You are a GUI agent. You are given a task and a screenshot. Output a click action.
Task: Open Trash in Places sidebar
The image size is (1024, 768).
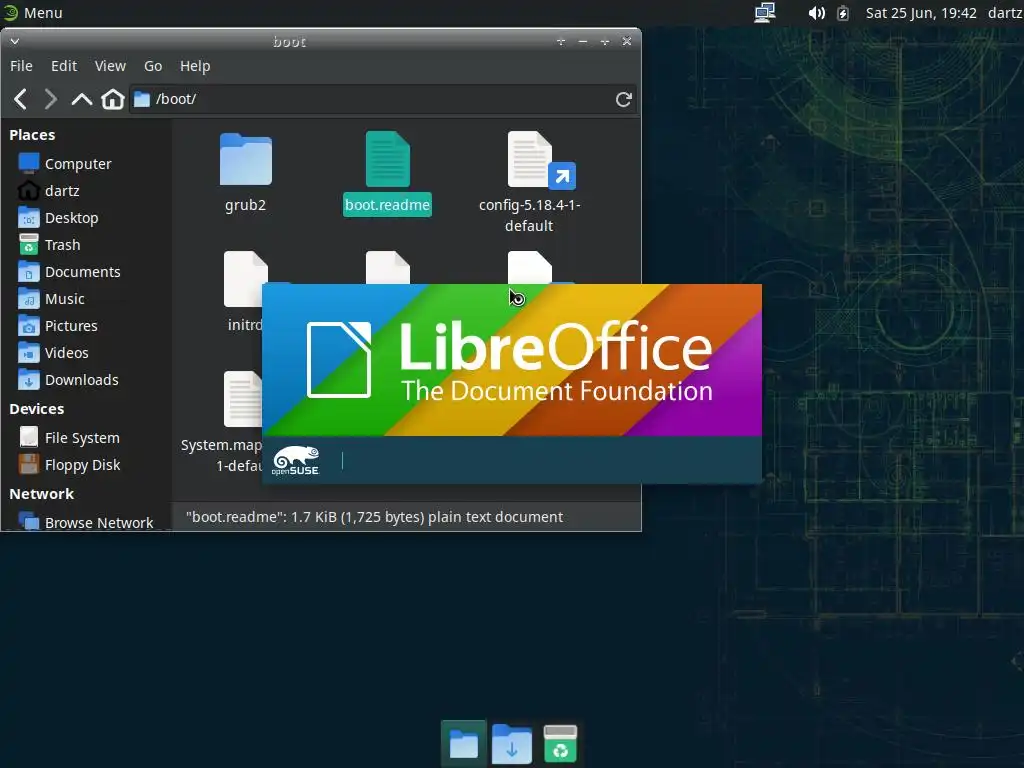click(x=50, y=245)
